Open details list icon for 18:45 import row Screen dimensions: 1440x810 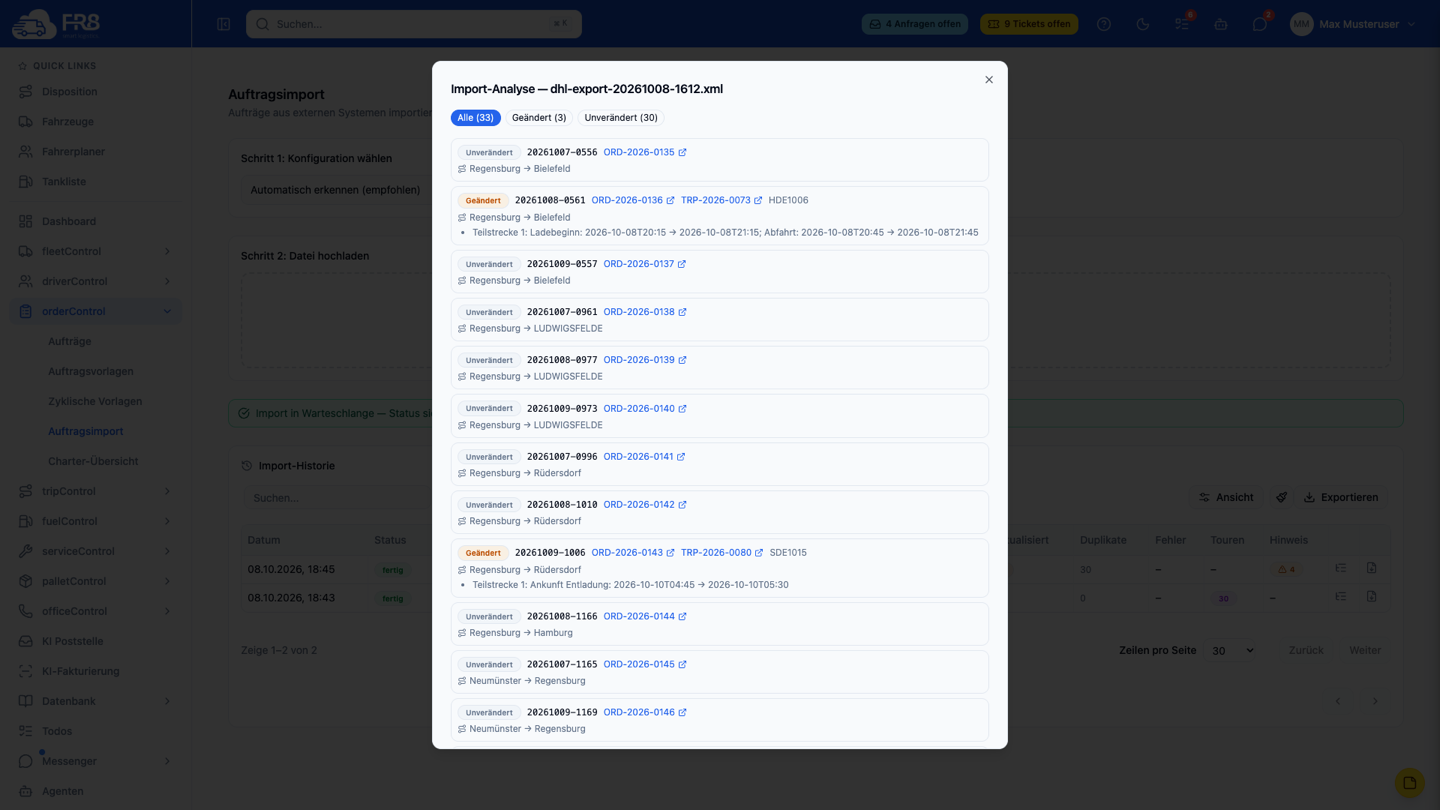point(1341,568)
